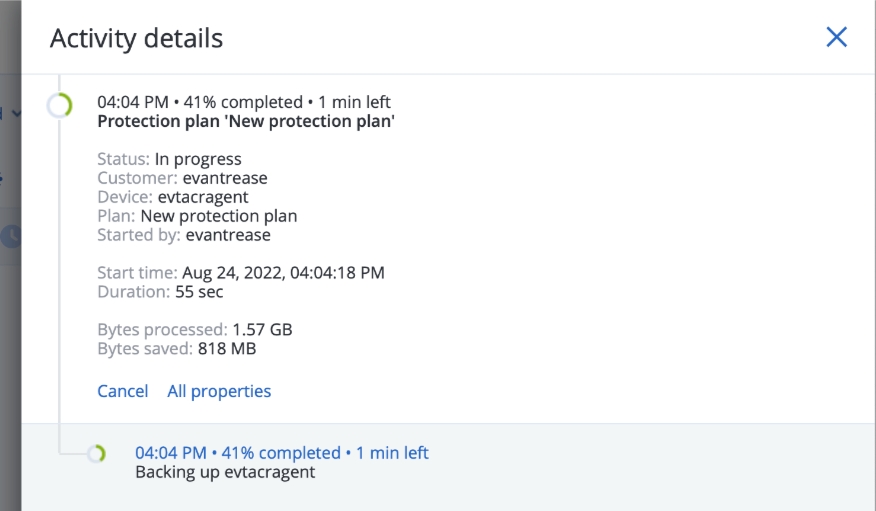The height and width of the screenshot is (511, 876).
Task: Click the Activity details header title
Action: [136, 38]
